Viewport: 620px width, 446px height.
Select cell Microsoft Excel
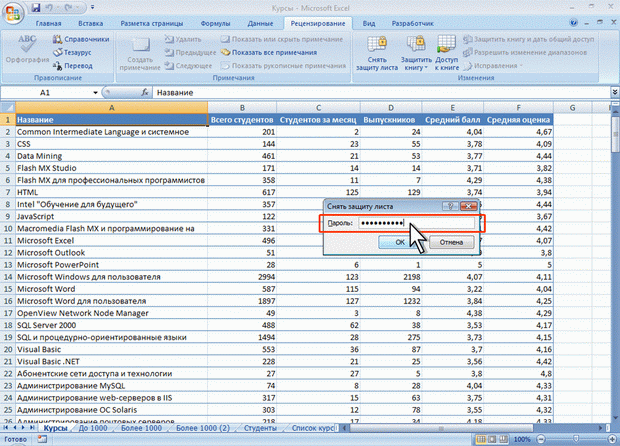pos(112,240)
